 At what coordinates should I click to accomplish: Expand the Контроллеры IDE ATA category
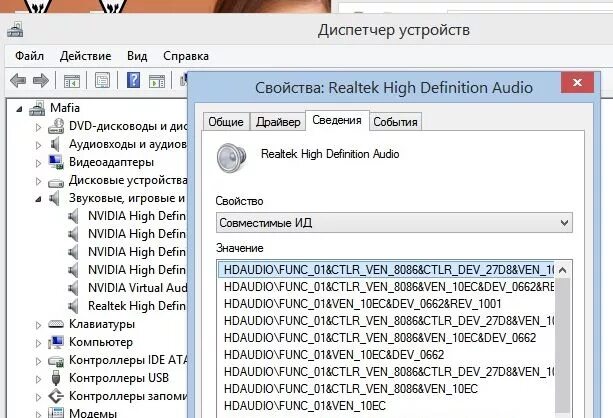(38, 361)
